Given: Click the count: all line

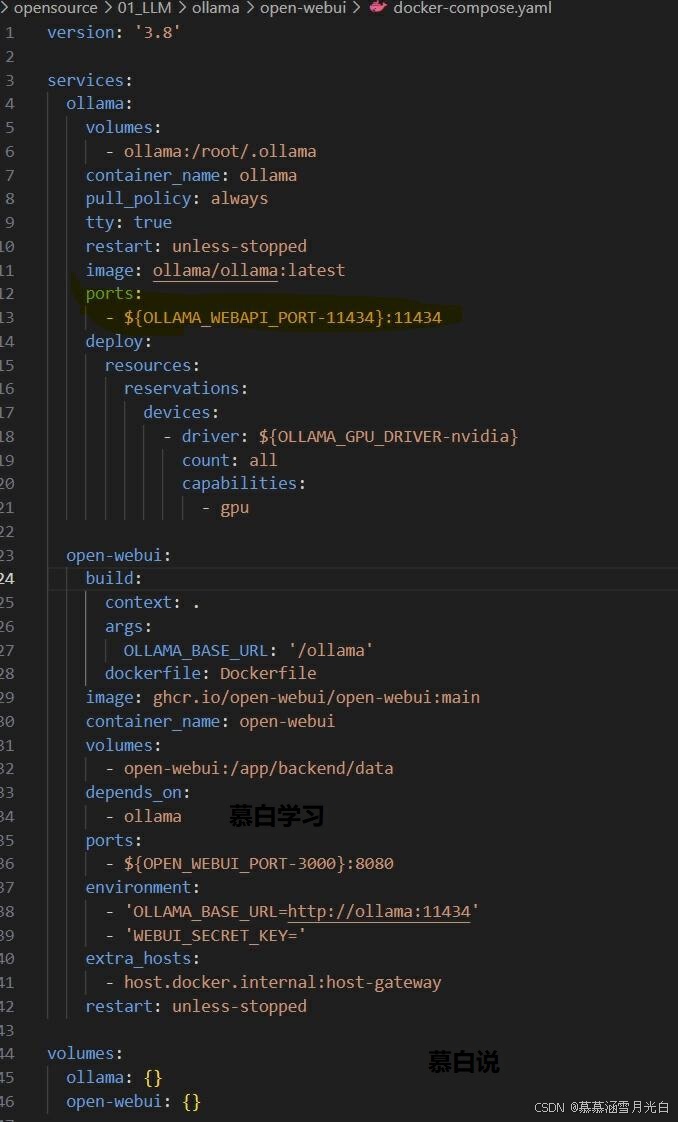Looking at the screenshot, I should 230,459.
